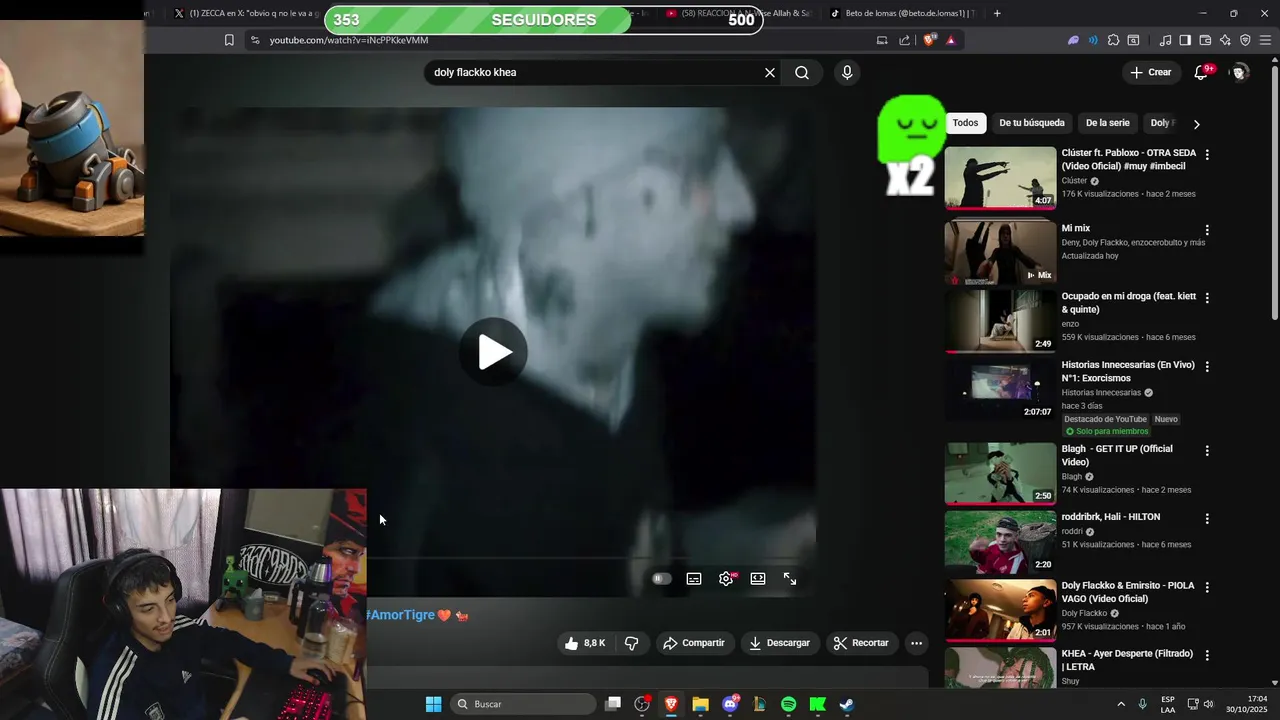Like the video showing 8,8 K

point(585,643)
